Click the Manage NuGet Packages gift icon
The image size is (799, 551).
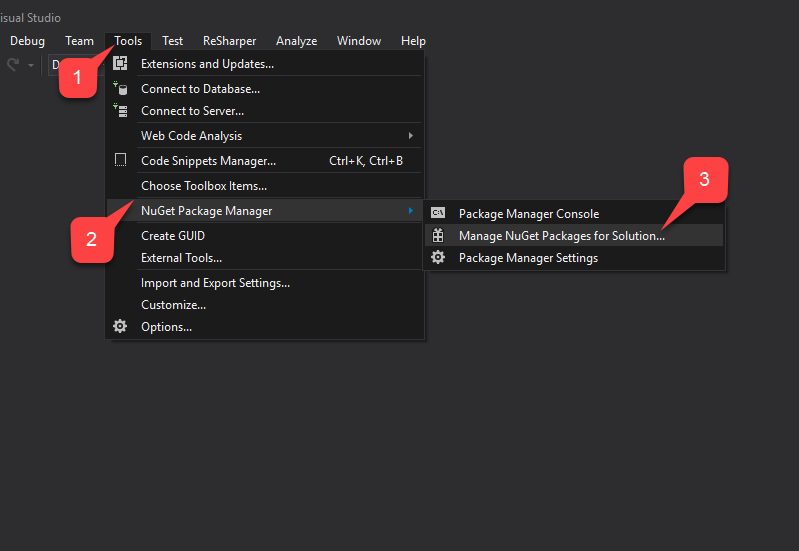(438, 235)
